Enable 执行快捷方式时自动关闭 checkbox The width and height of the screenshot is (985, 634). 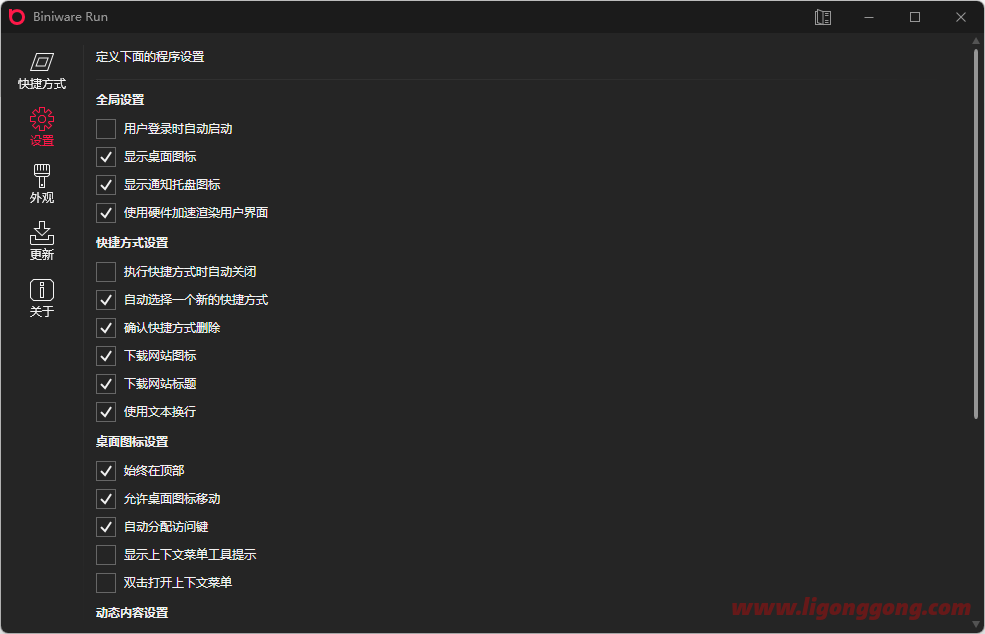106,272
